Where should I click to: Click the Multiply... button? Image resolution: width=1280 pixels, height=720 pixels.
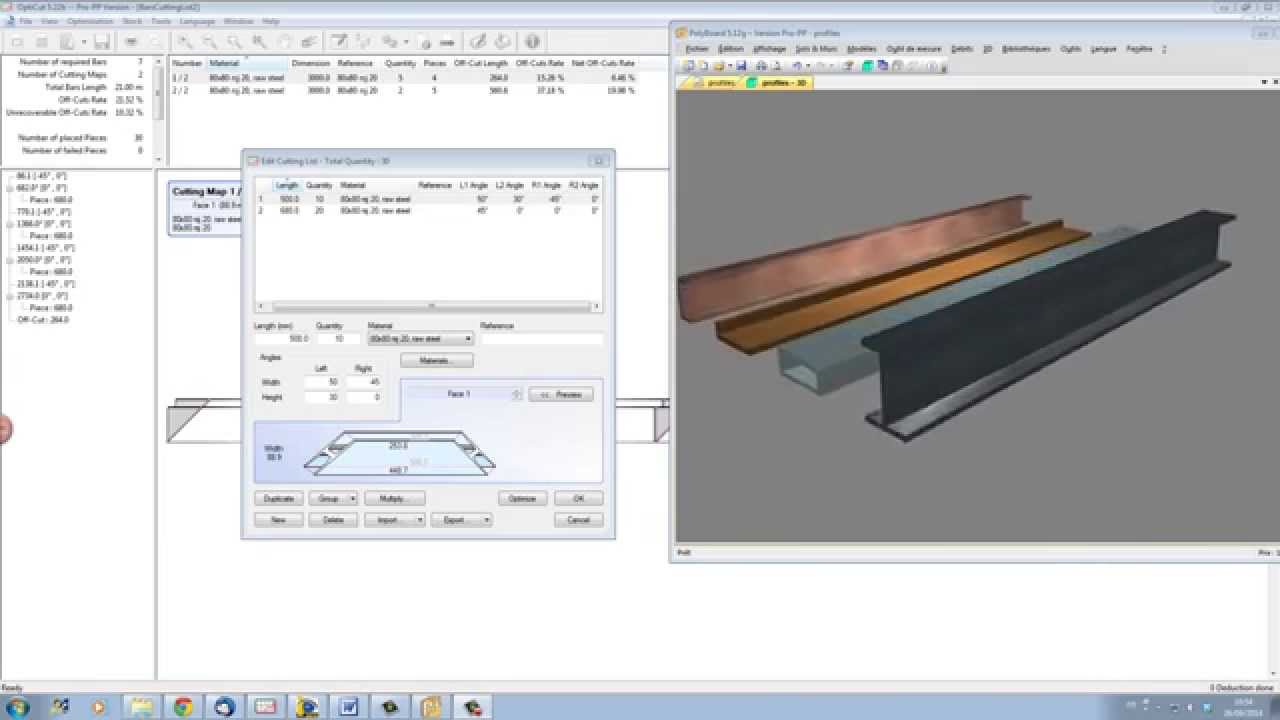tap(395, 498)
